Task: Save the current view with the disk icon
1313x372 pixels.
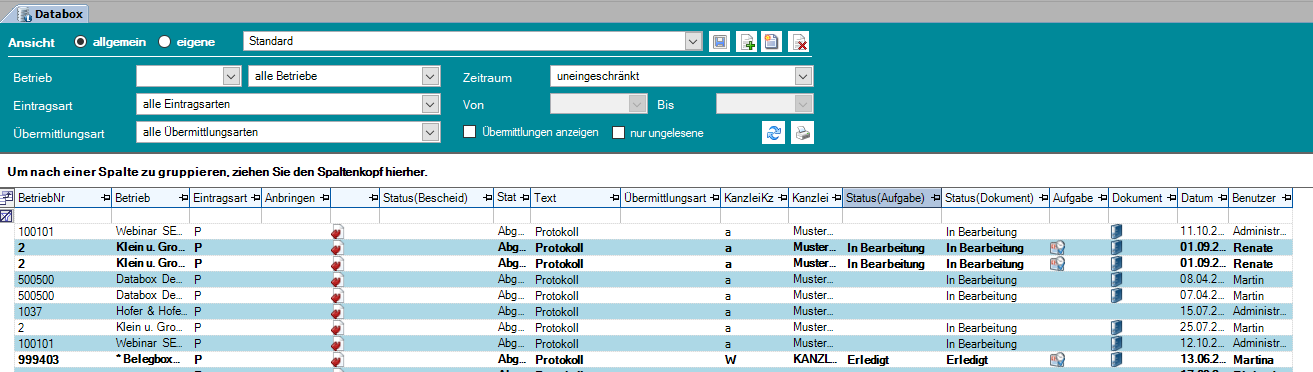Action: click(720, 42)
